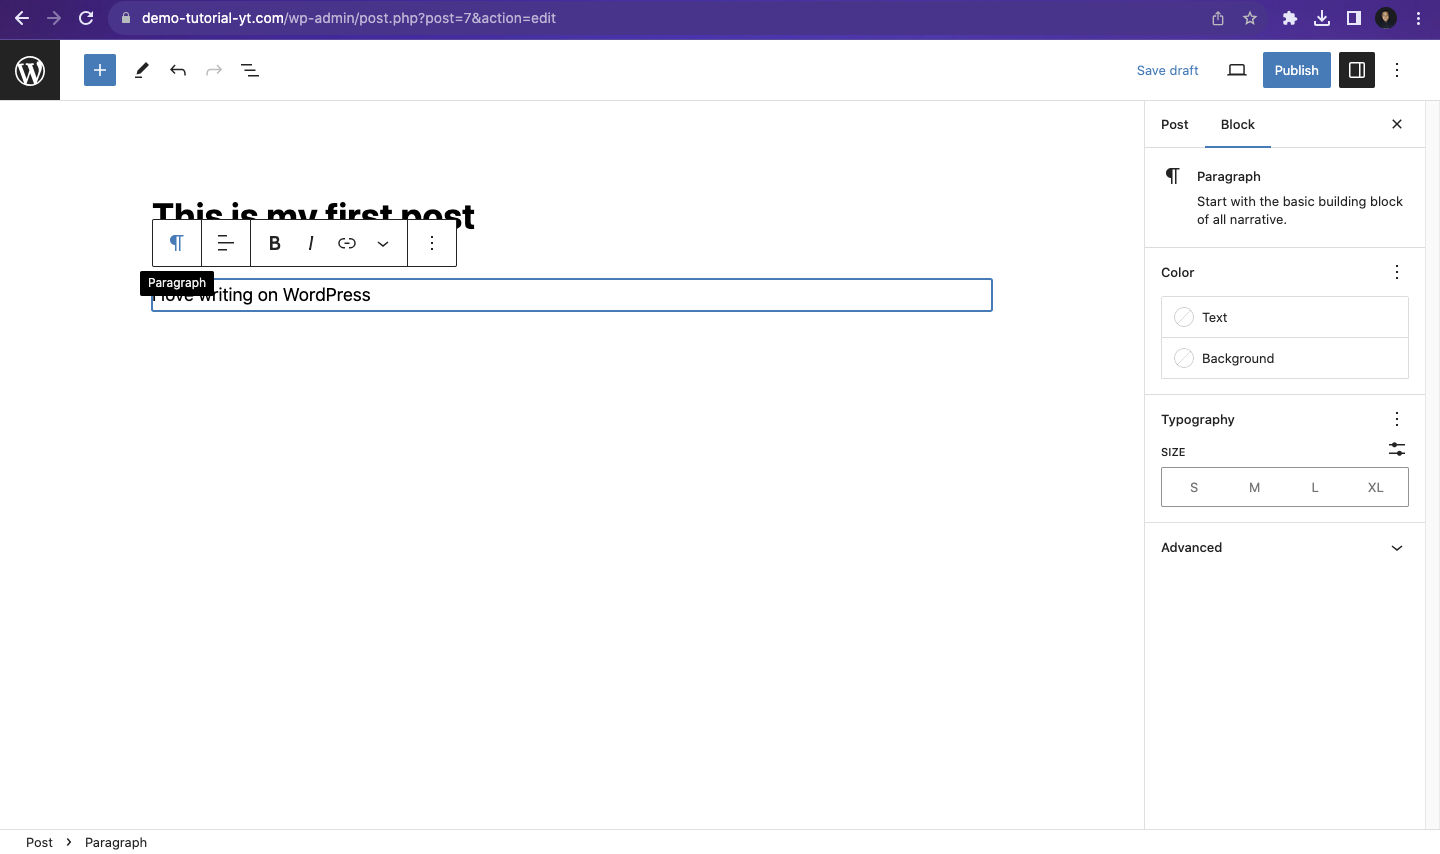Open Color options menu

1396,272
